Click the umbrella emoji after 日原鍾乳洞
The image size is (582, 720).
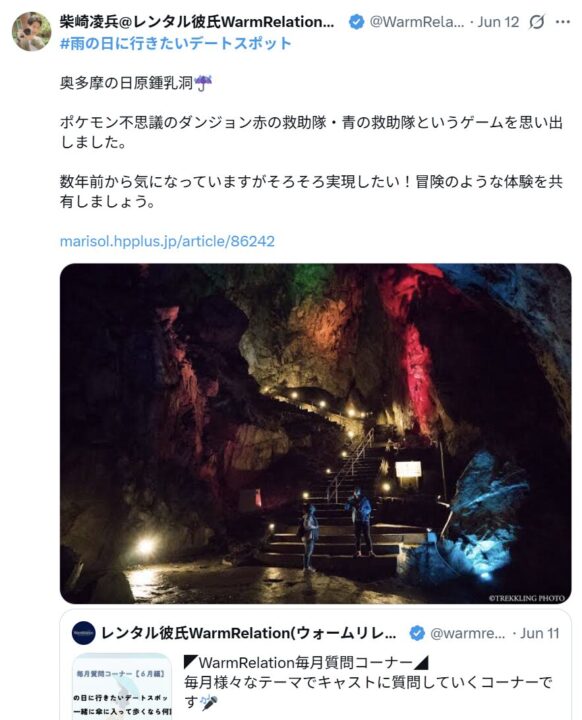click(x=203, y=83)
